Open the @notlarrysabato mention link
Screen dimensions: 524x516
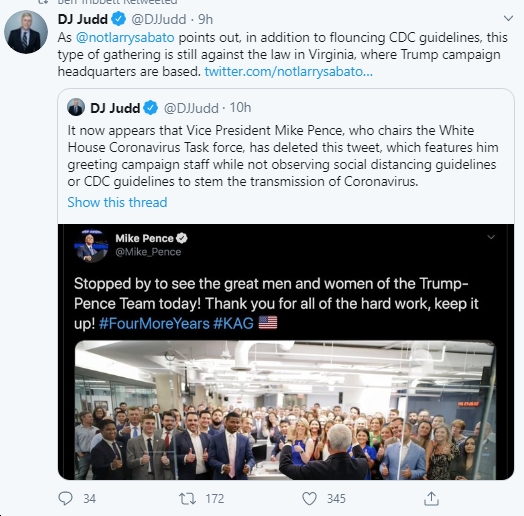pyautogui.click(x=125, y=37)
